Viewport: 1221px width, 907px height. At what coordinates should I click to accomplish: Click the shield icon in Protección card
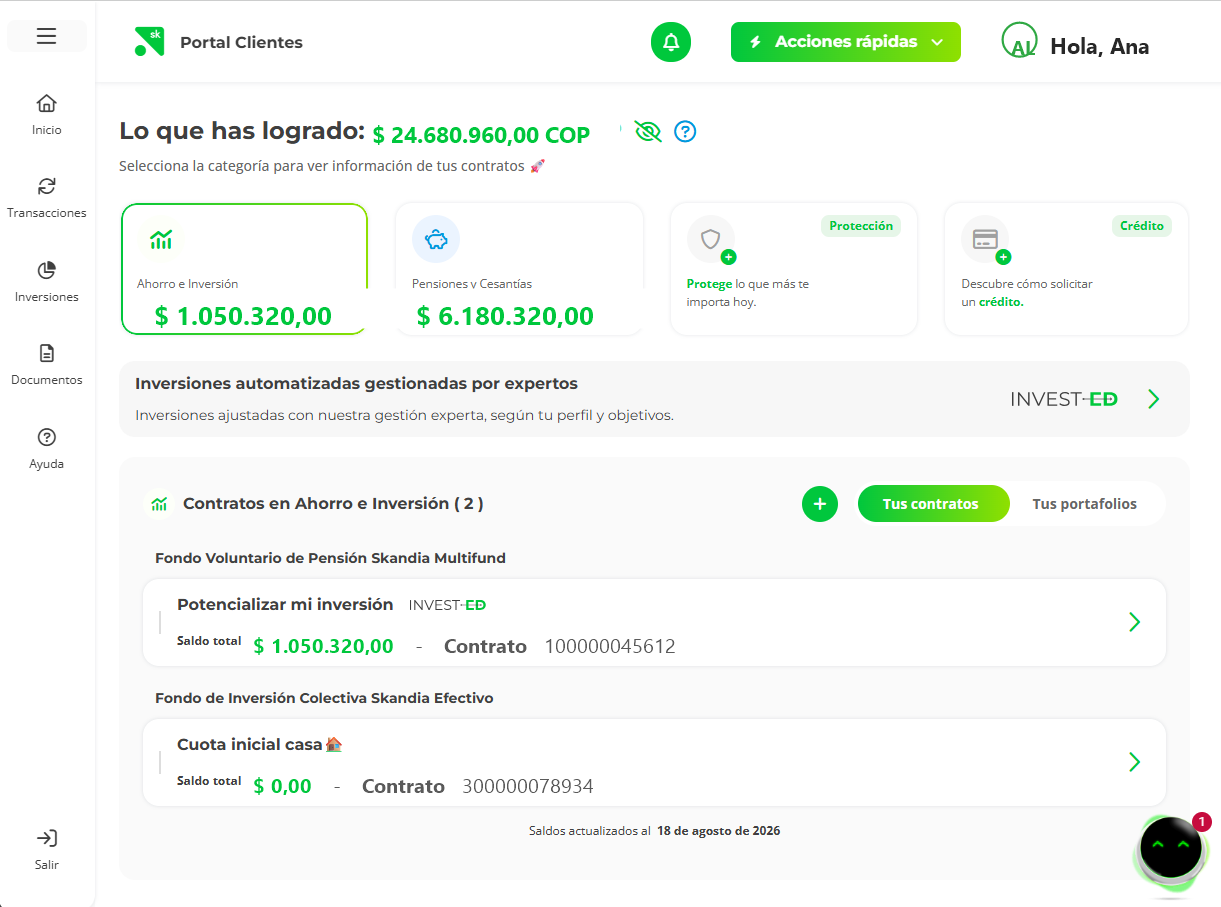711,240
